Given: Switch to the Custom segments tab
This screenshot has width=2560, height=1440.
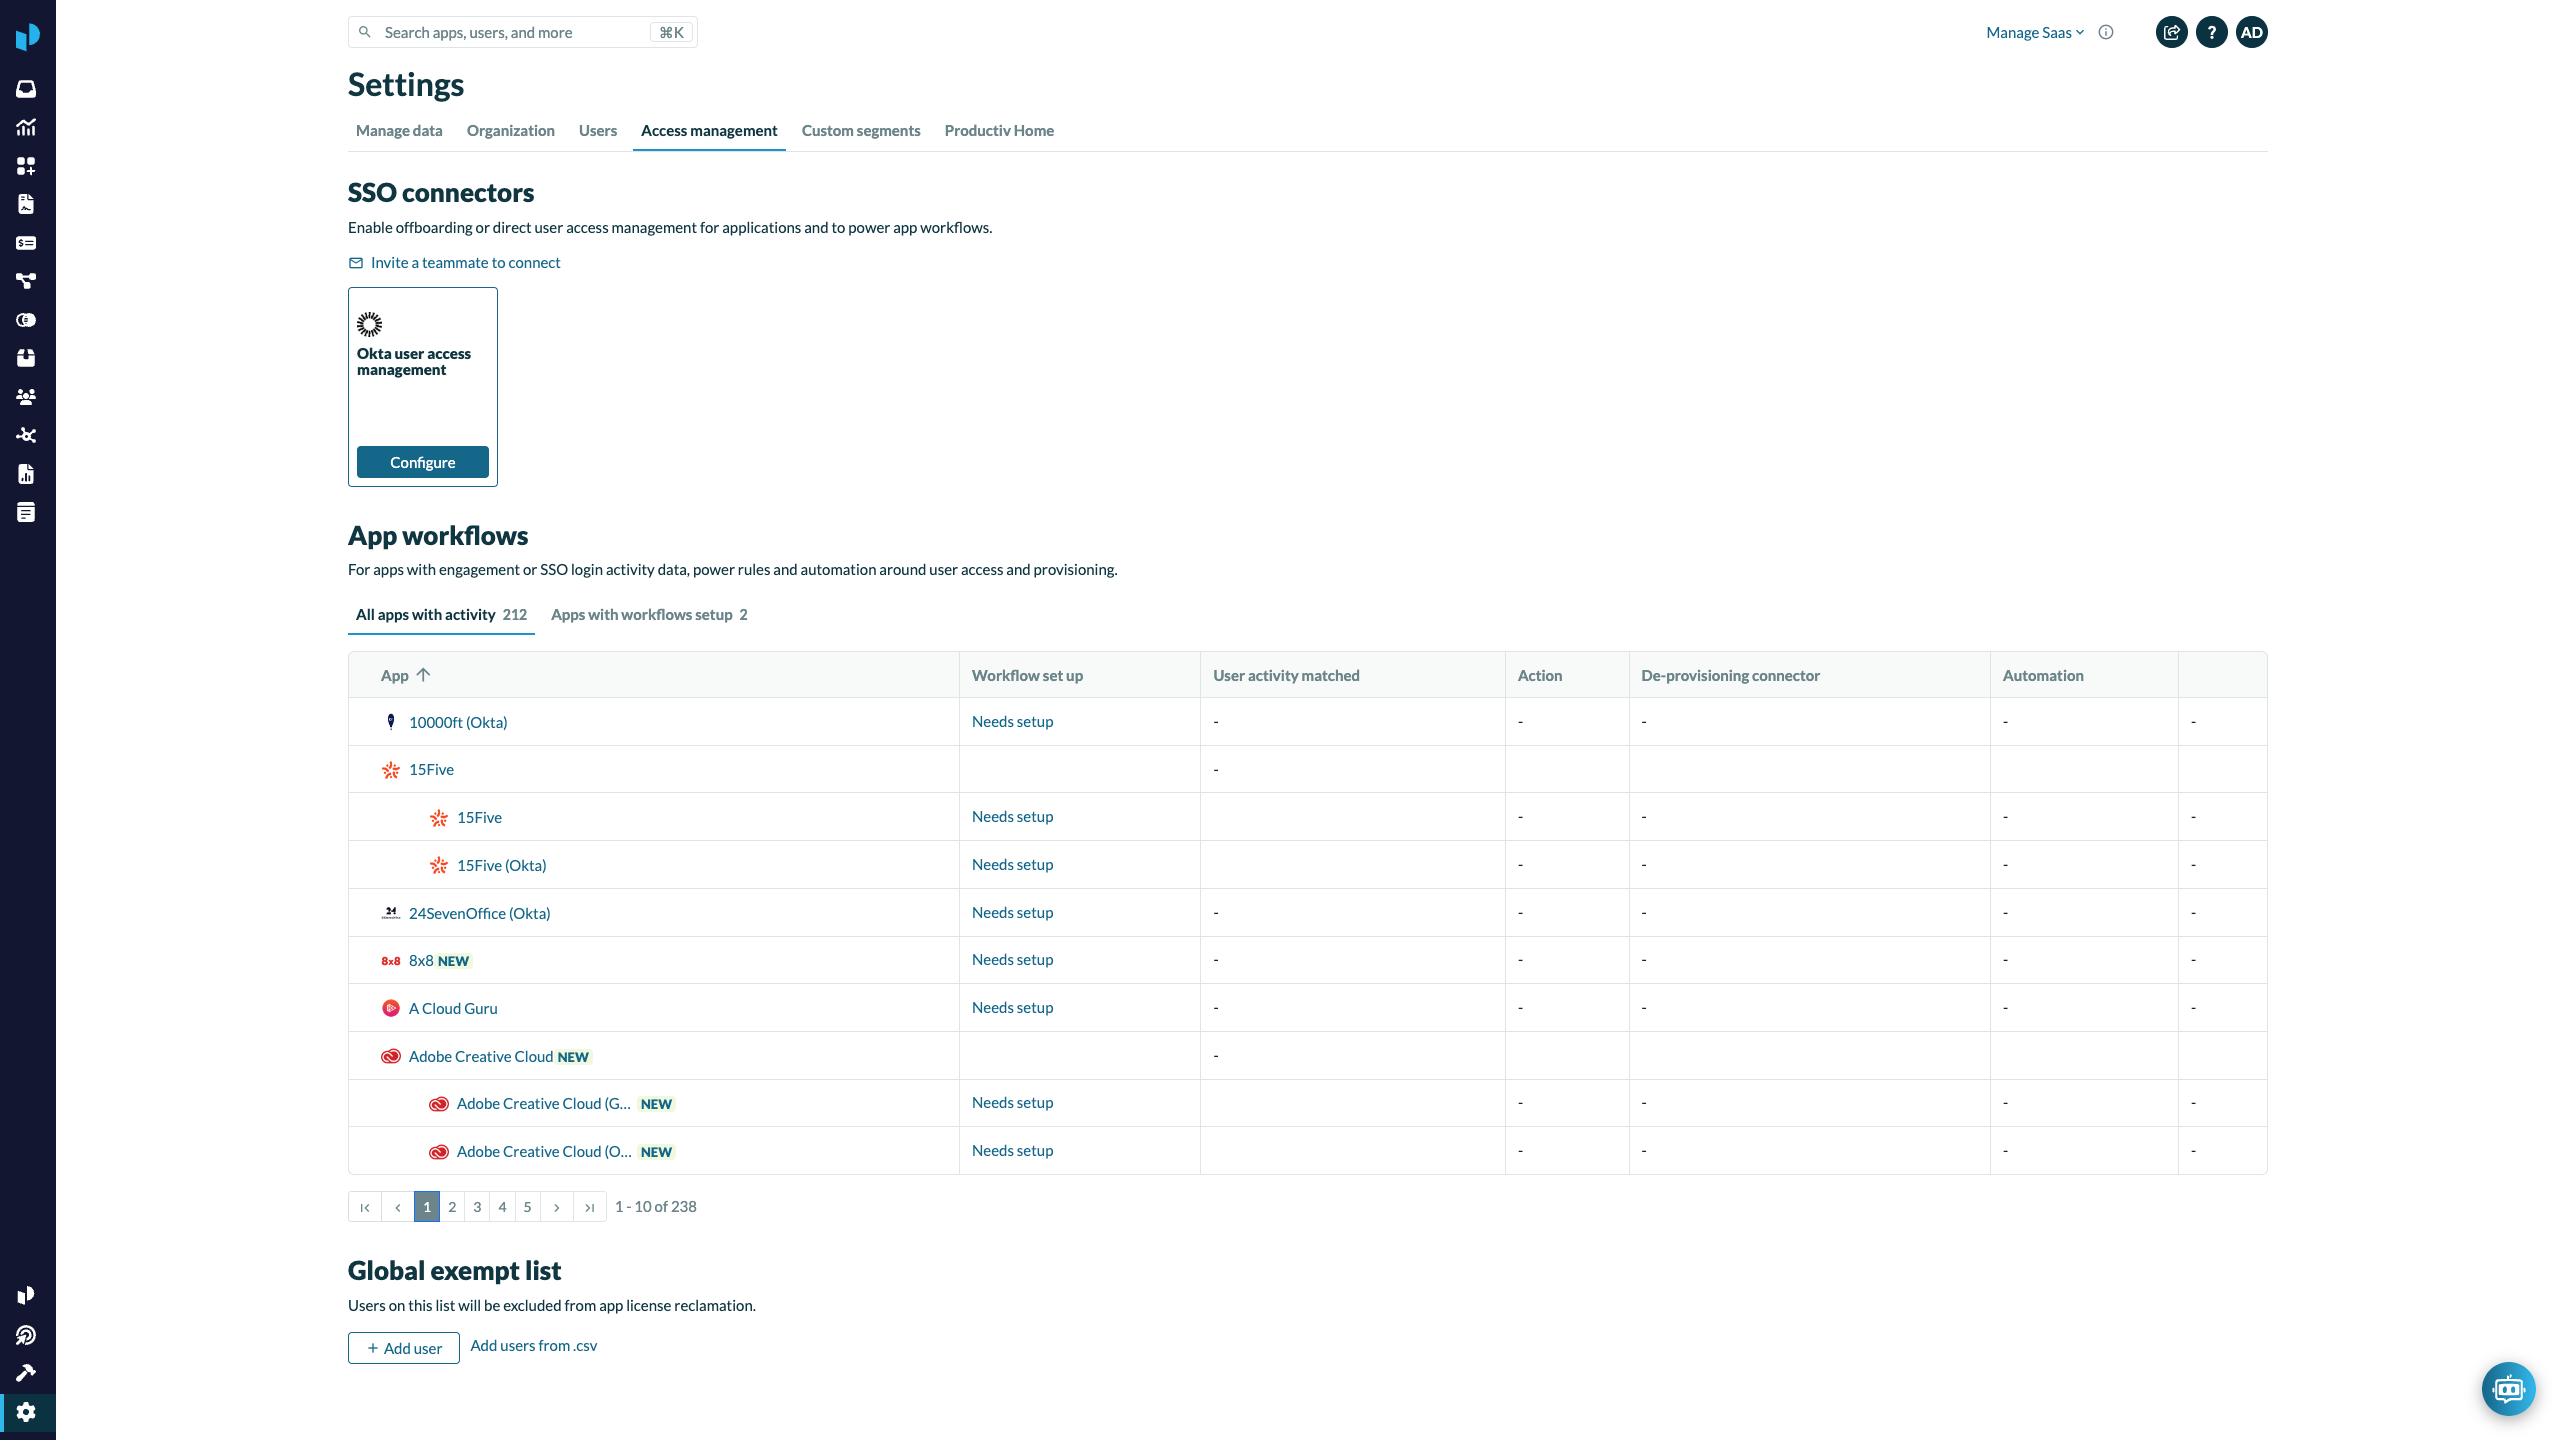Looking at the screenshot, I should pyautogui.click(x=860, y=130).
